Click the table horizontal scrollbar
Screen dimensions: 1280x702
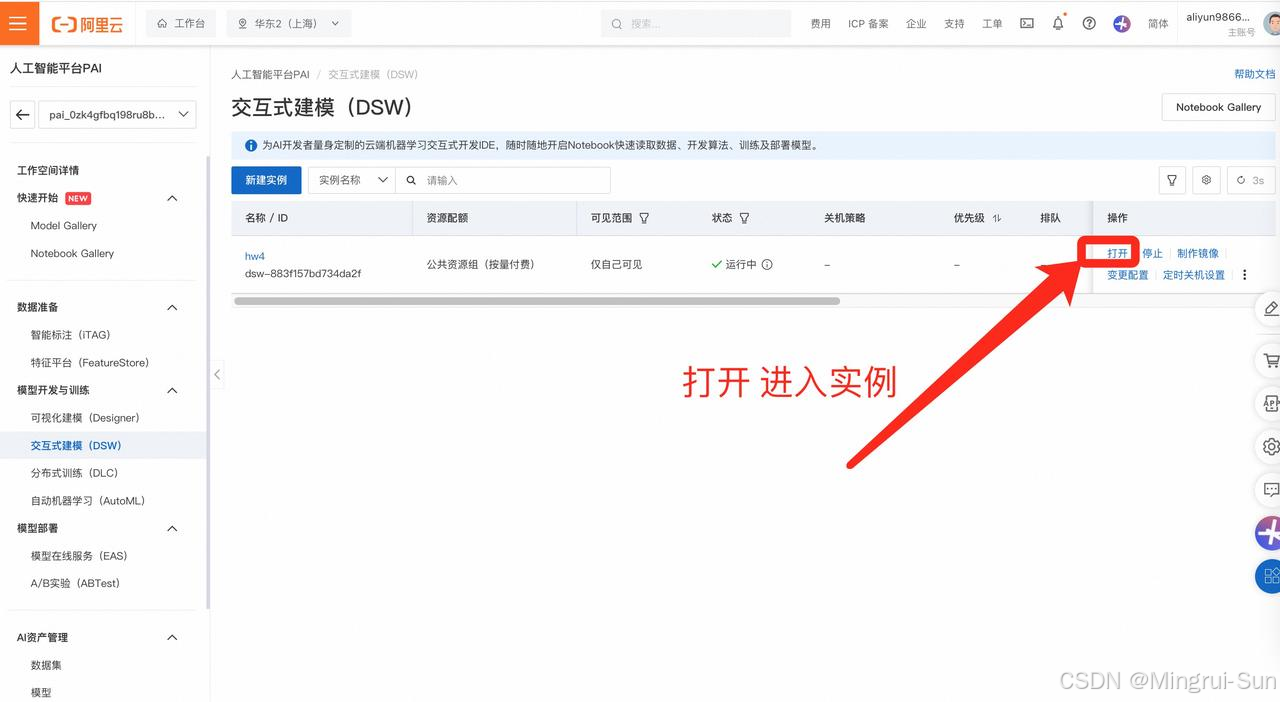click(x=536, y=300)
